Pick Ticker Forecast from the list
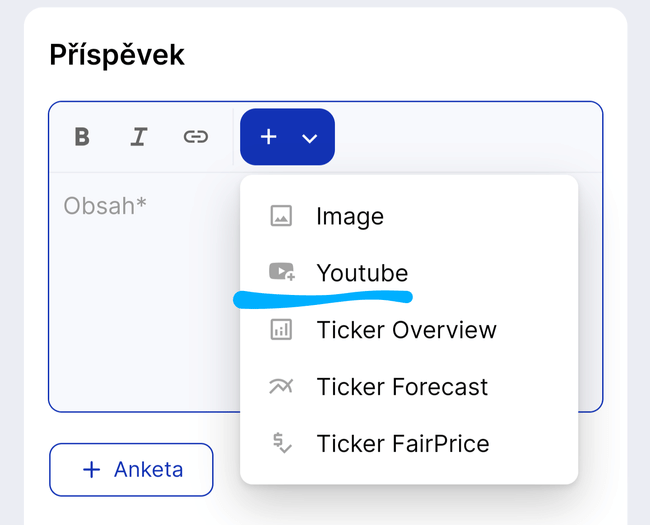The height and width of the screenshot is (525, 650). [x=402, y=387]
